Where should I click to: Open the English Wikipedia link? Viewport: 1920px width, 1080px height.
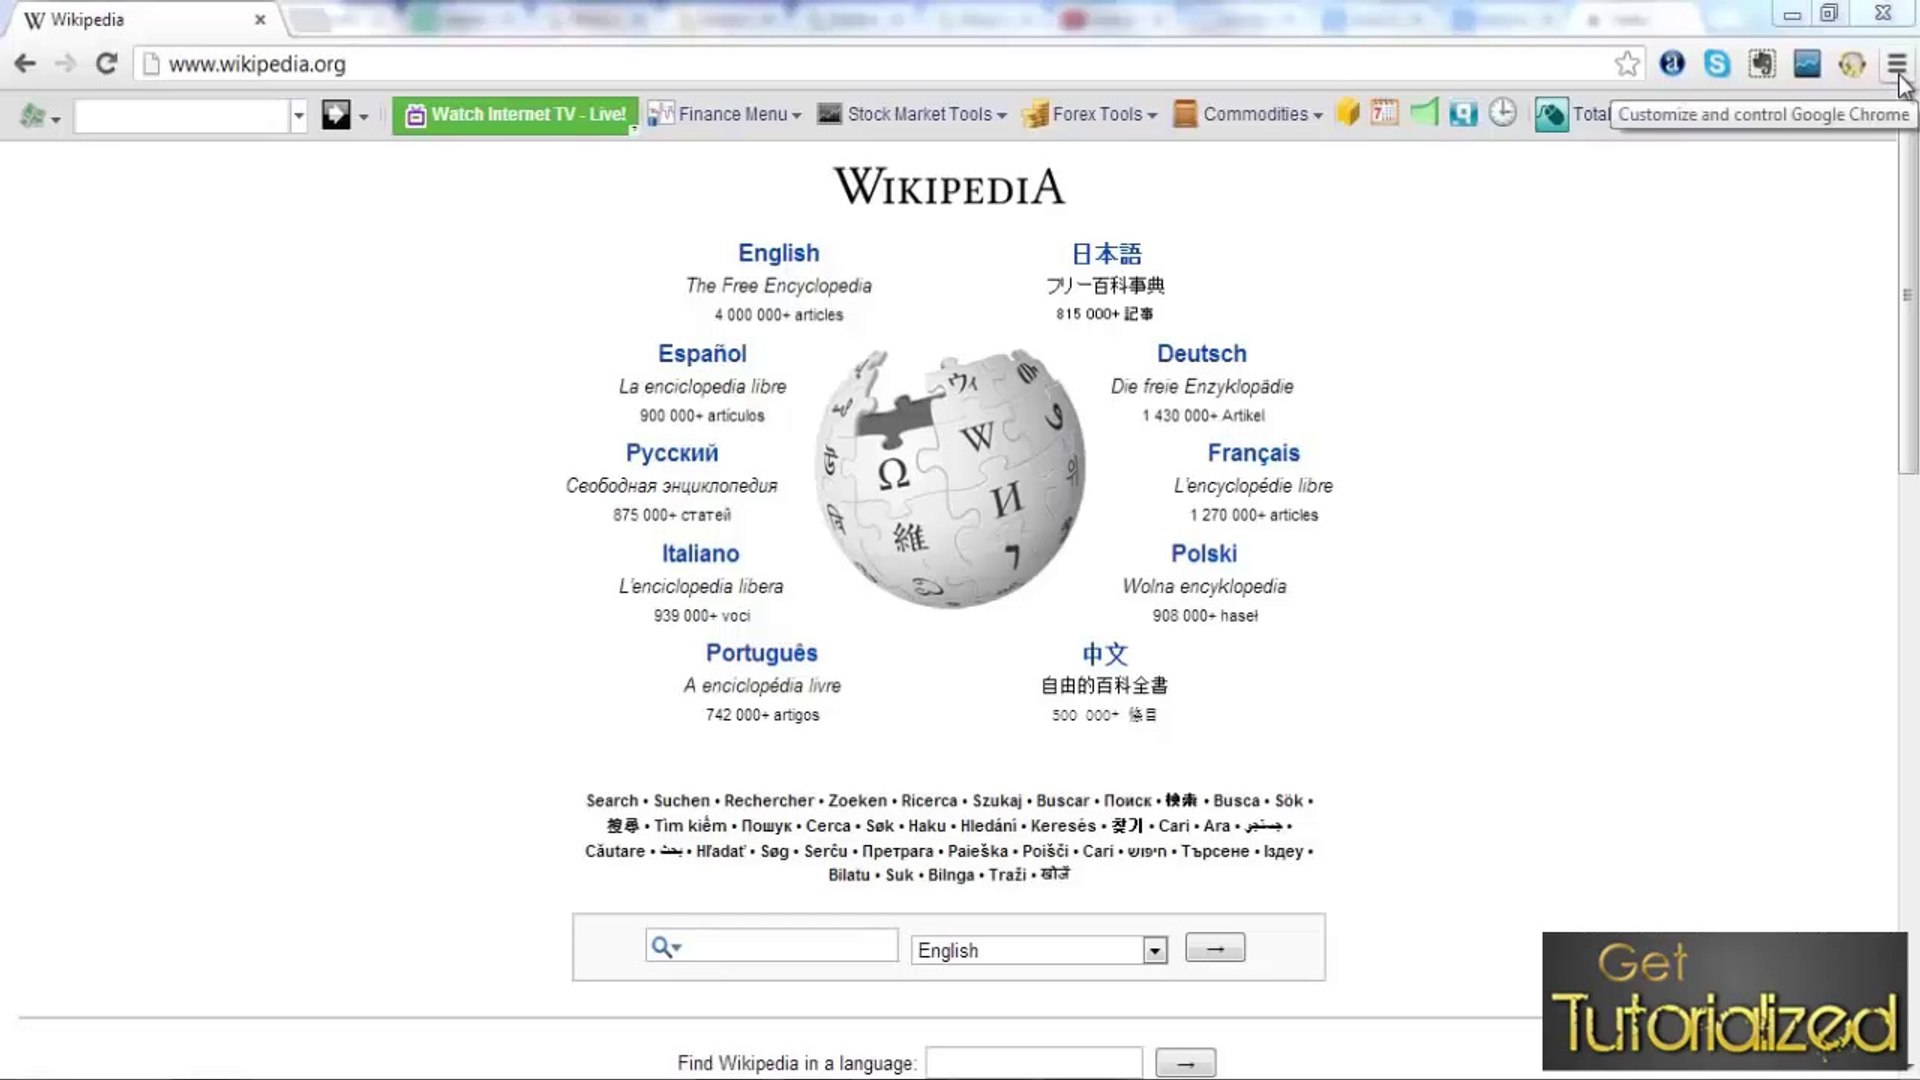click(778, 253)
